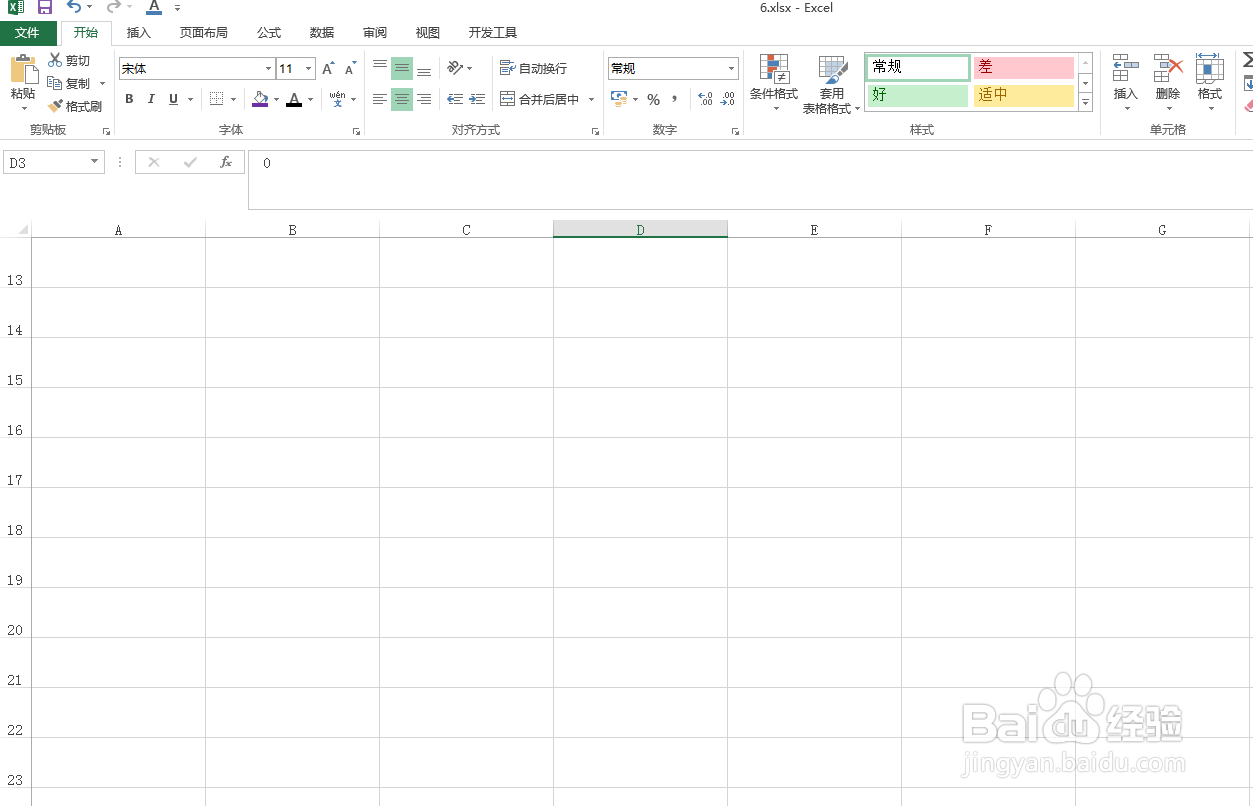The height and width of the screenshot is (806, 1253).
Task: Click the orientation text rotation icon
Action: (x=455, y=68)
